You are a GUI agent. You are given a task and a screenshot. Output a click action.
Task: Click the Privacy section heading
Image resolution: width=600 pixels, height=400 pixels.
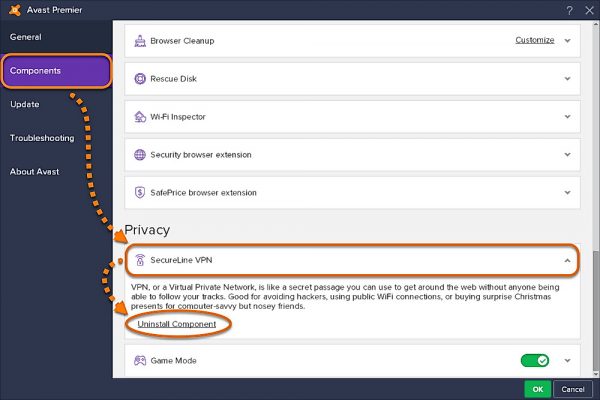(x=147, y=230)
